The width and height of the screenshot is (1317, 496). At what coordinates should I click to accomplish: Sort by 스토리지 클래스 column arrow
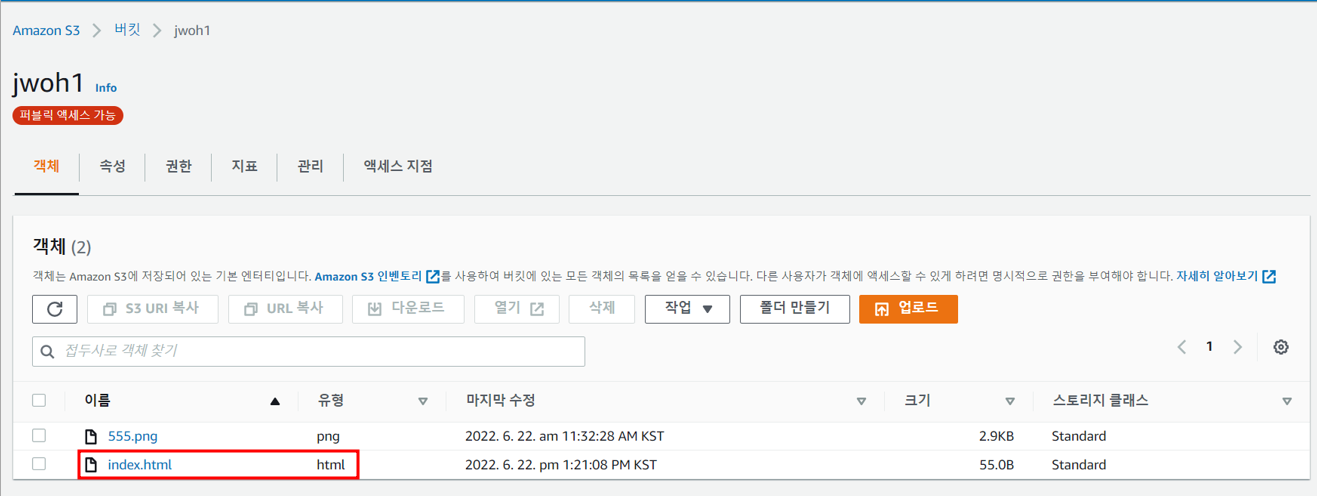pos(1287,401)
